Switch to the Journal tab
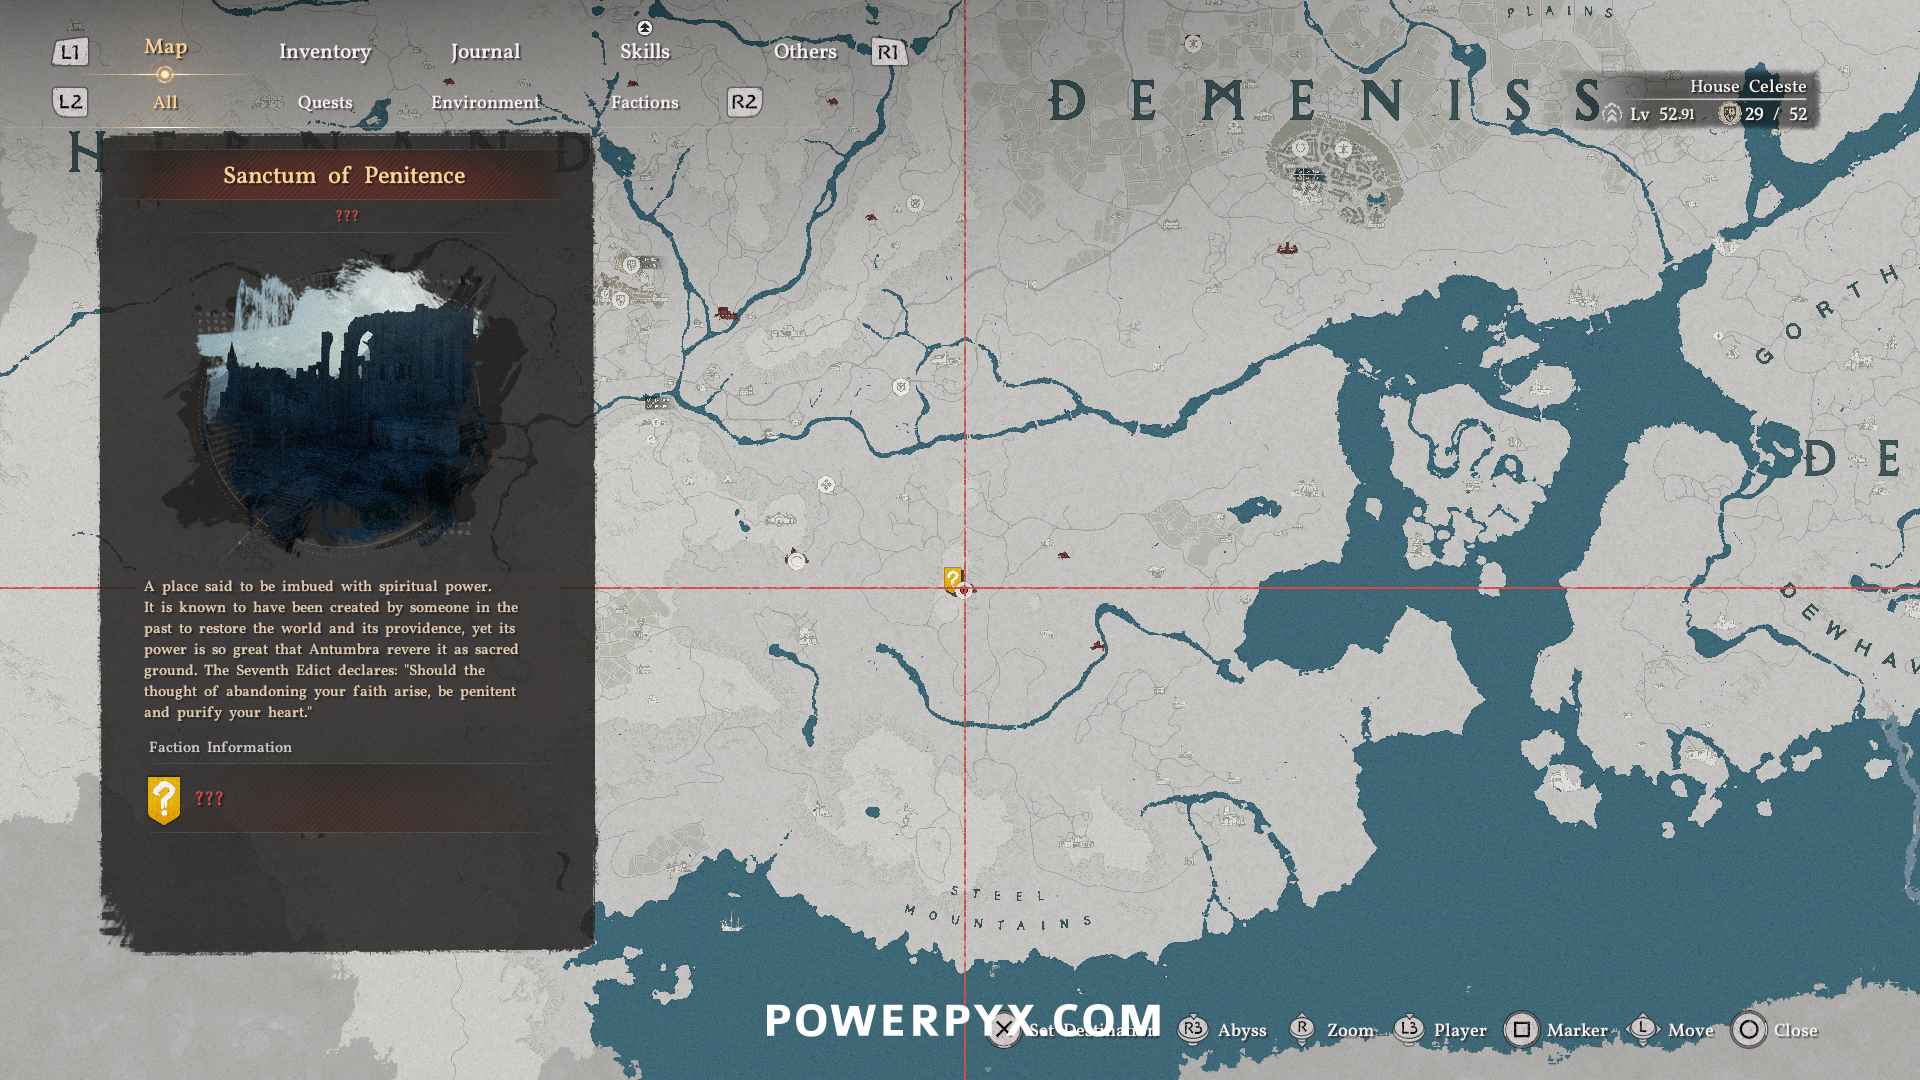This screenshot has width=1920, height=1080. tap(485, 51)
